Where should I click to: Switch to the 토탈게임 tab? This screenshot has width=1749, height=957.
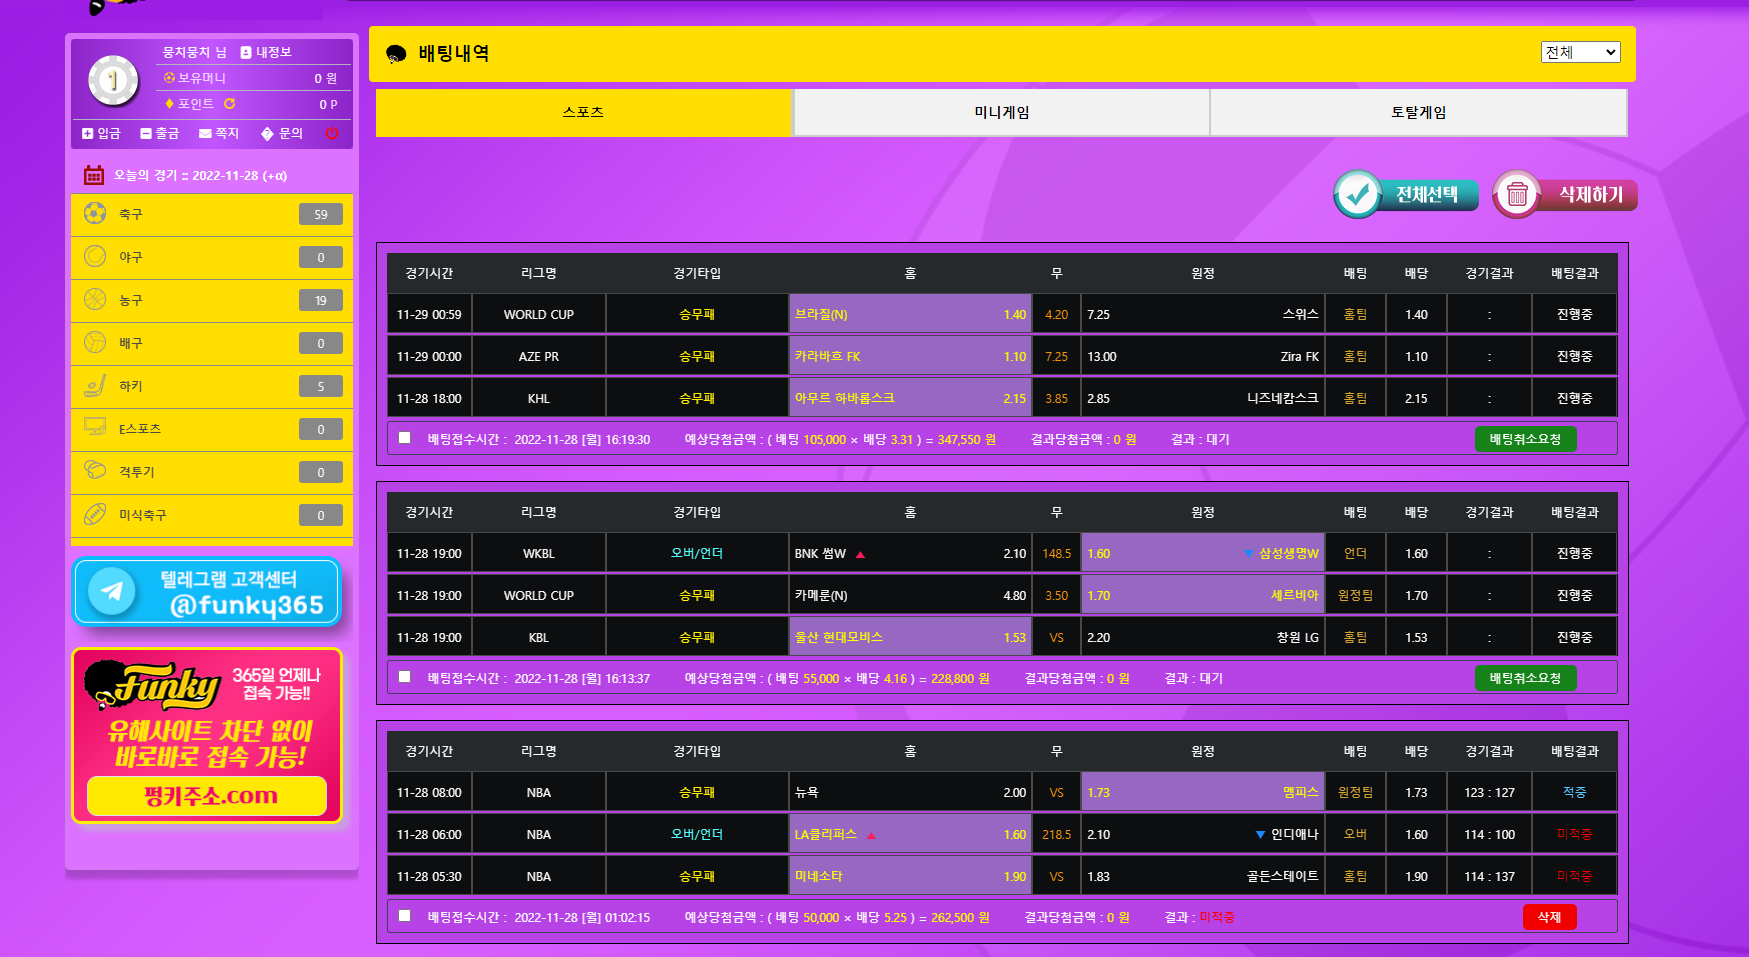(x=1418, y=113)
